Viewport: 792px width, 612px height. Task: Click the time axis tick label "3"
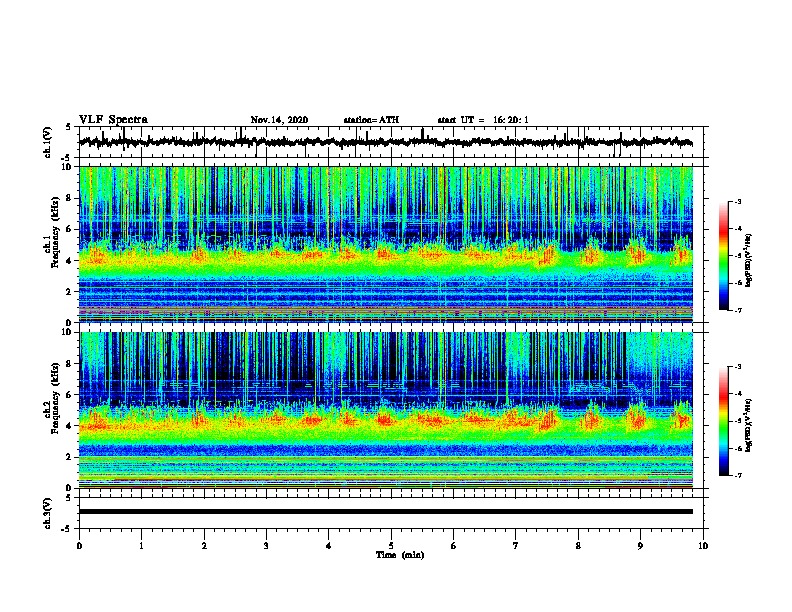coord(266,546)
